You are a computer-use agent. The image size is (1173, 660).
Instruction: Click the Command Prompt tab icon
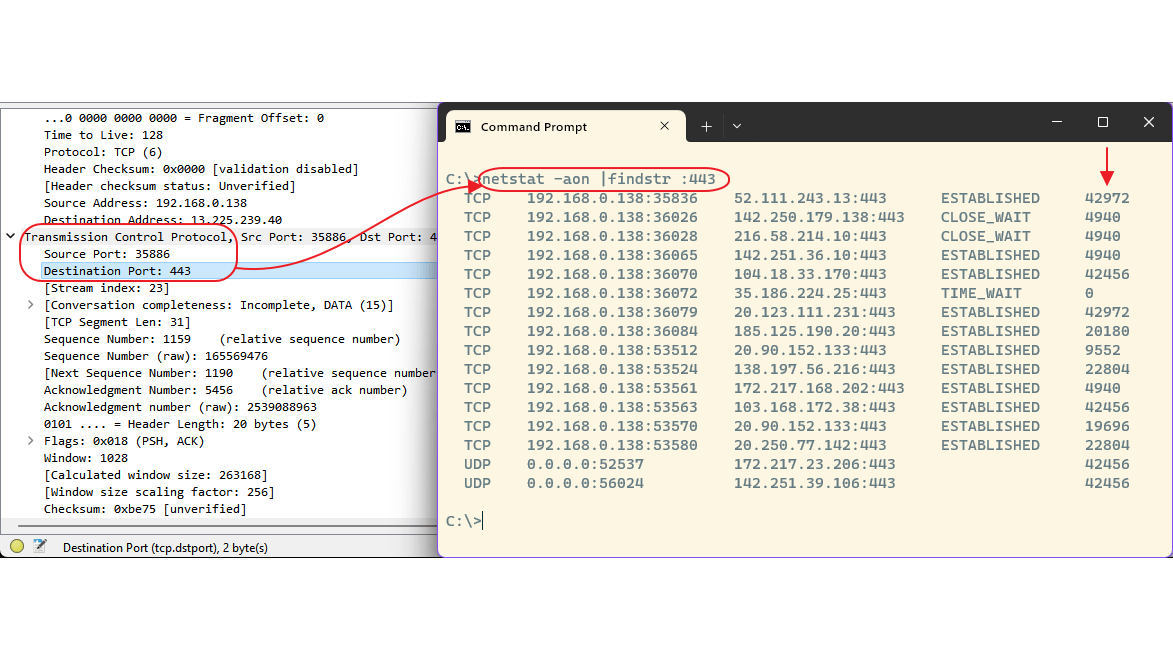tap(463, 126)
